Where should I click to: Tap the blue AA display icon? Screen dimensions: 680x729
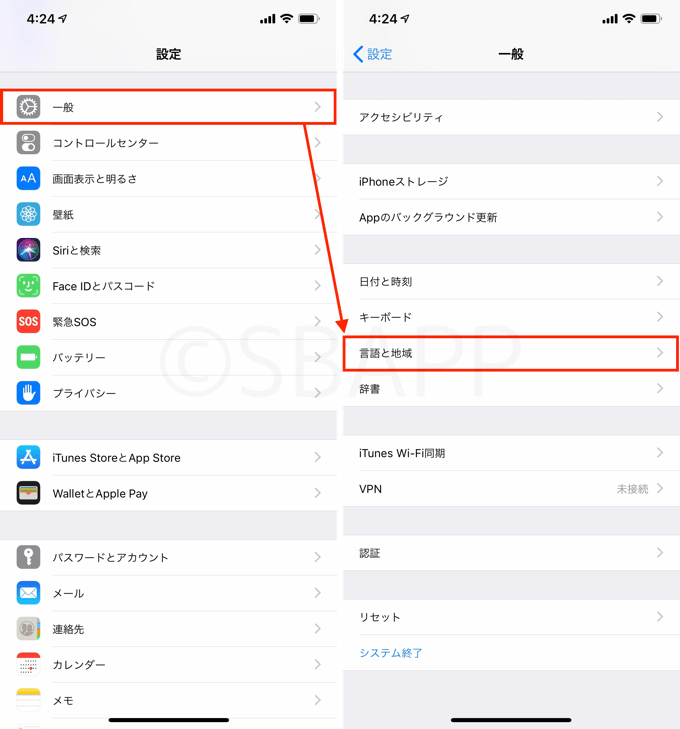click(28, 179)
